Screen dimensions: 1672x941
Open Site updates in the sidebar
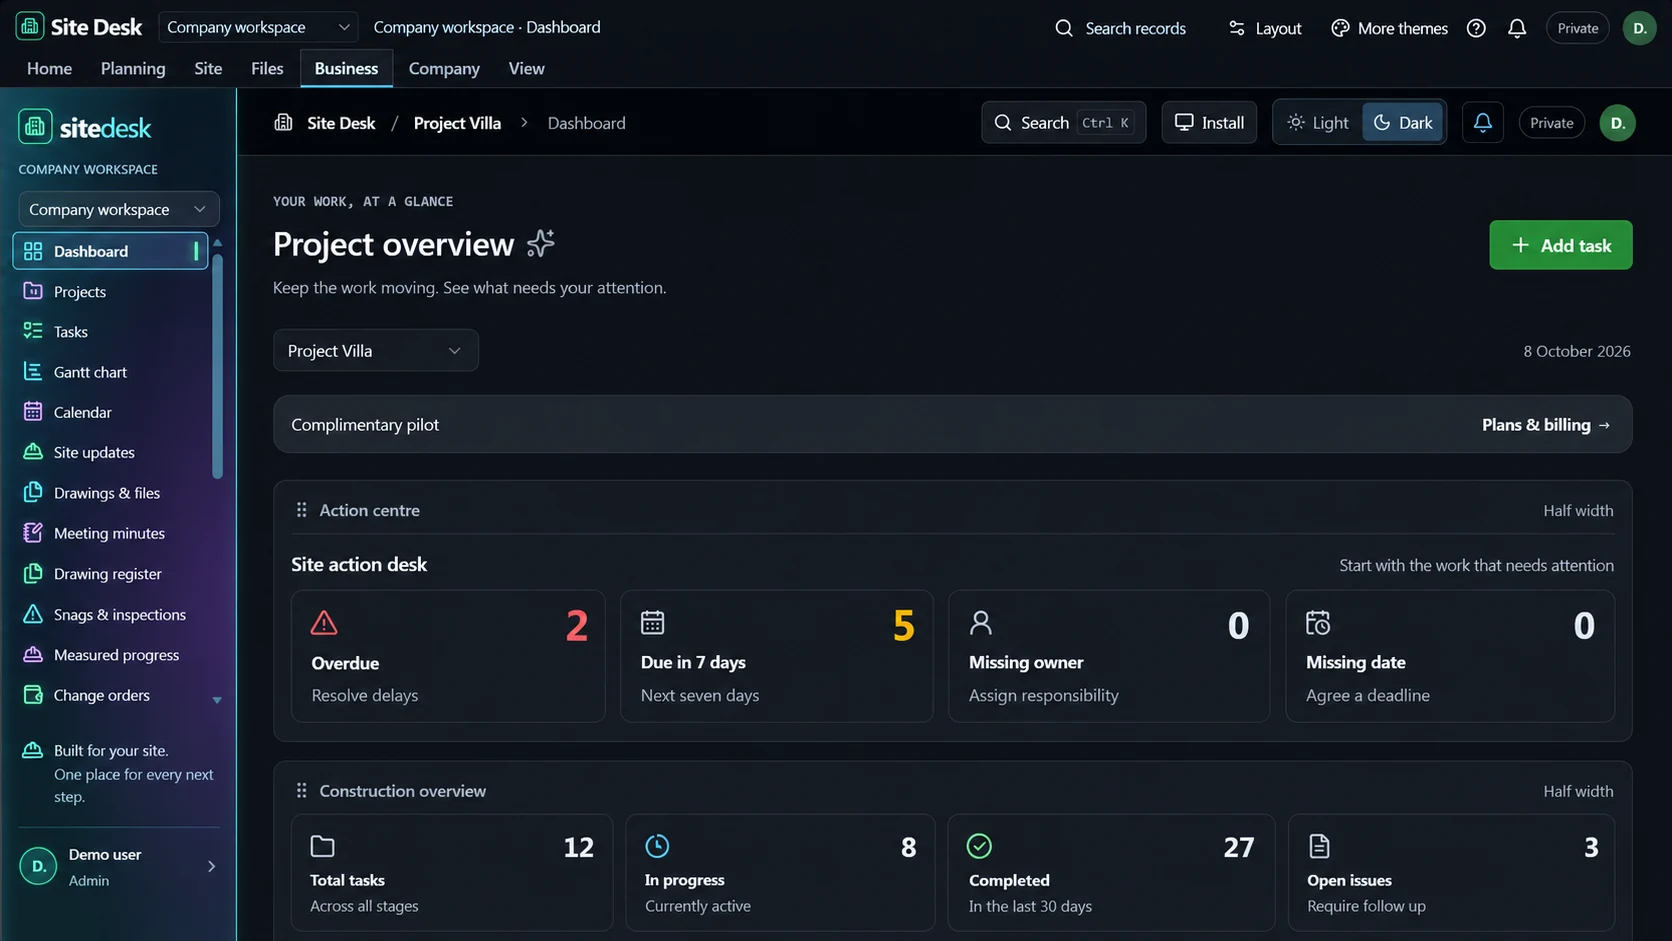110,452
